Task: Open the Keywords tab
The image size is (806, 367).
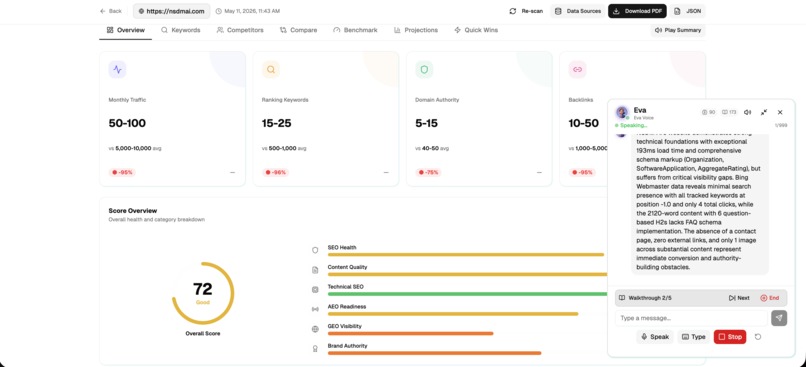Action: pos(180,30)
